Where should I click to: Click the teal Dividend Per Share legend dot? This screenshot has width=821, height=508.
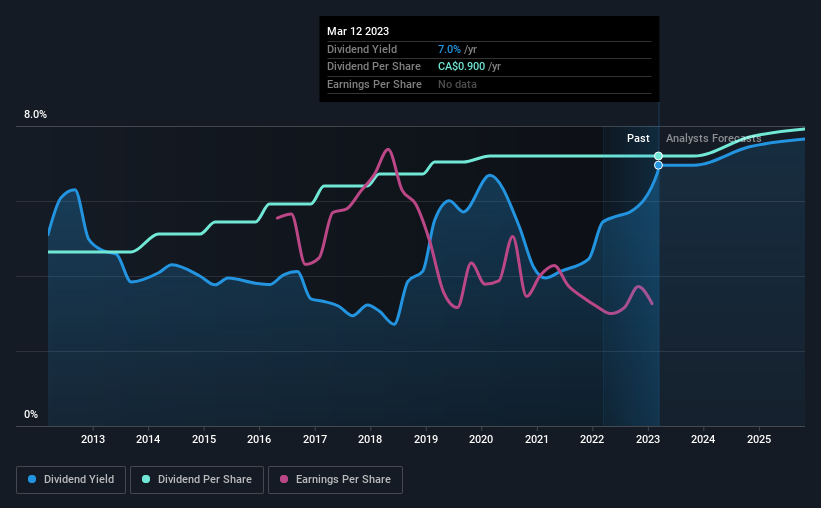pyautogui.click(x=146, y=479)
